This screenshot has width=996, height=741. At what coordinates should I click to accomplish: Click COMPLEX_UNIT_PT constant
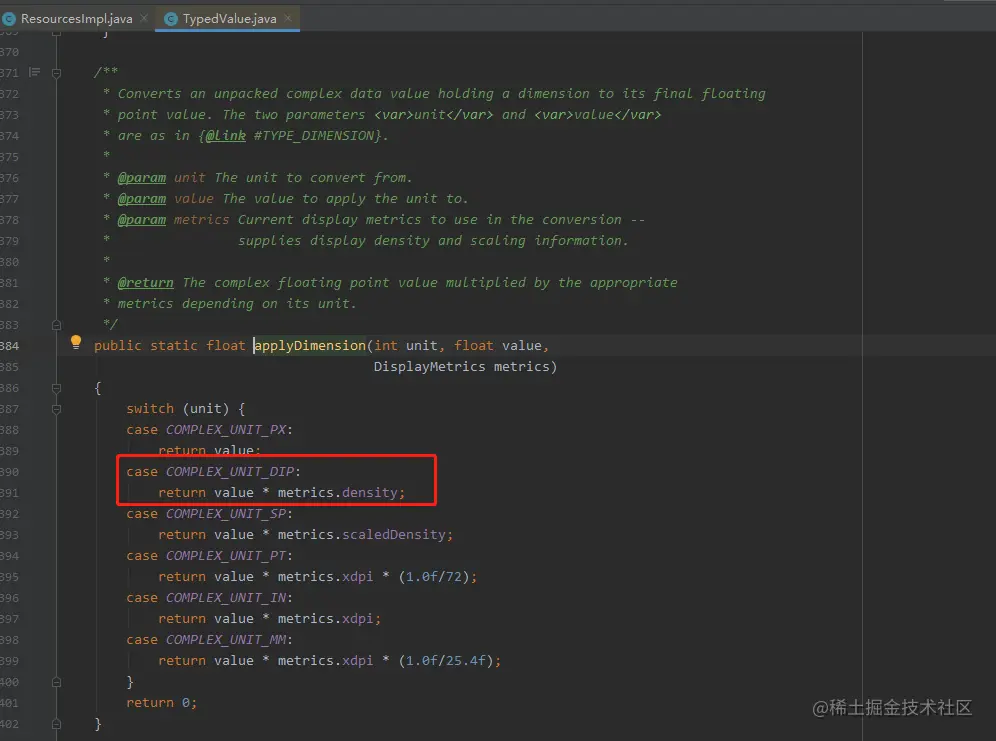click(x=226, y=556)
